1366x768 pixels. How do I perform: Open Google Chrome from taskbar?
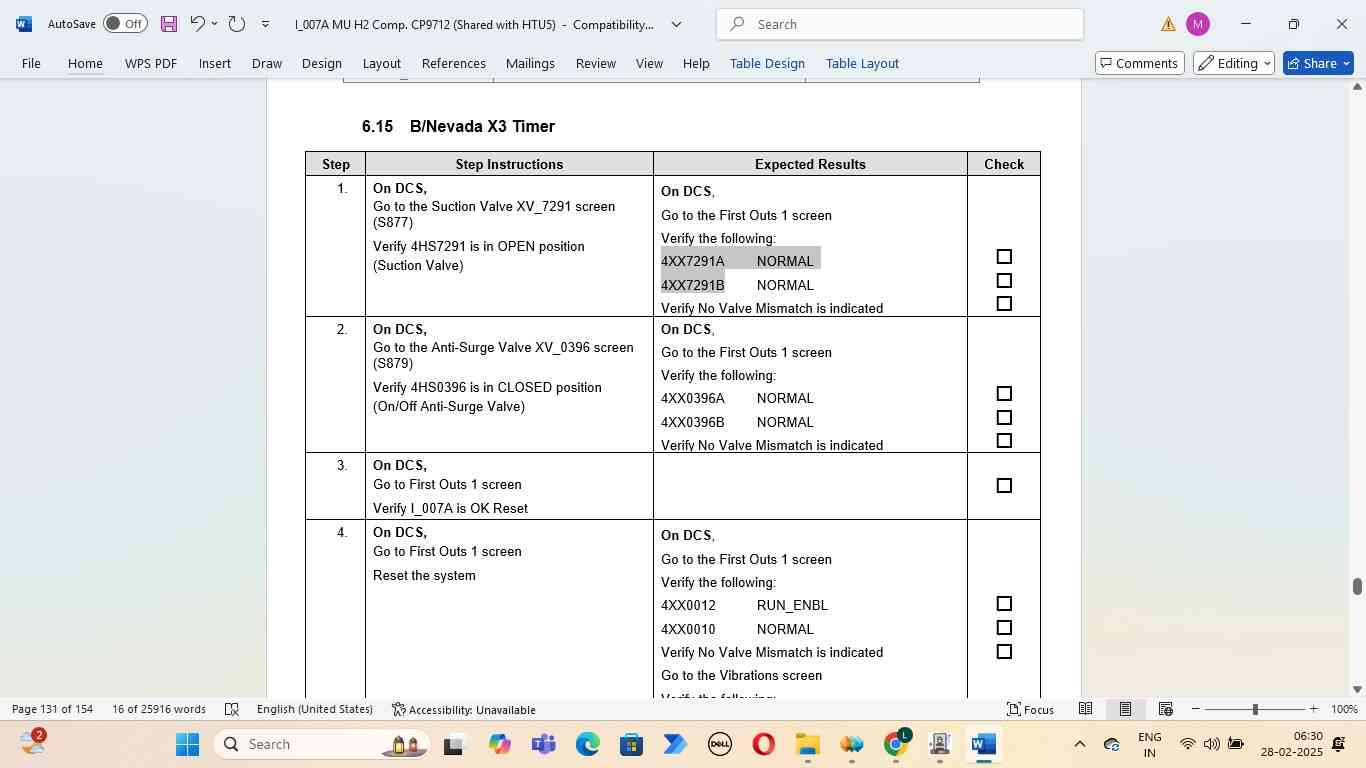897,744
